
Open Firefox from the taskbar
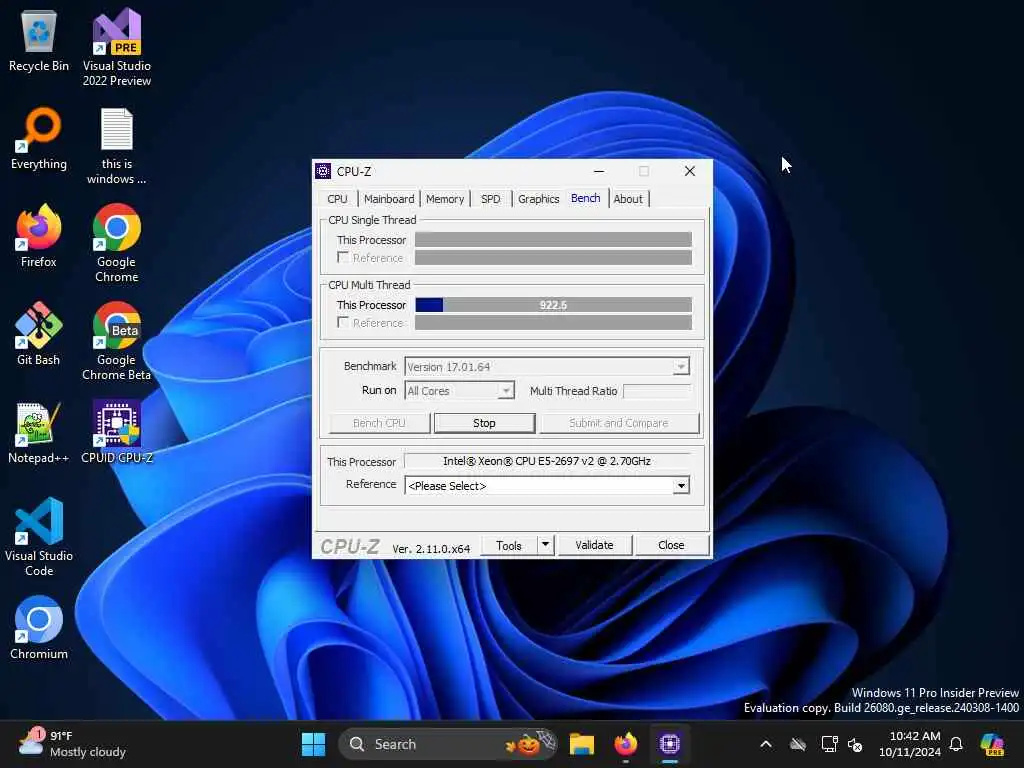(x=626, y=744)
